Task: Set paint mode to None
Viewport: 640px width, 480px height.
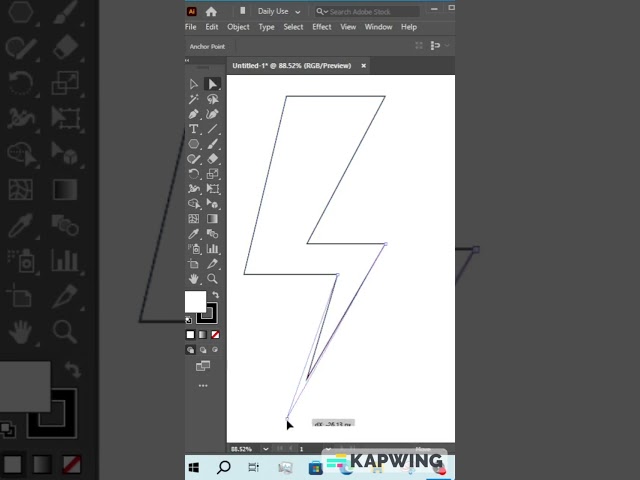Action: tap(215, 335)
